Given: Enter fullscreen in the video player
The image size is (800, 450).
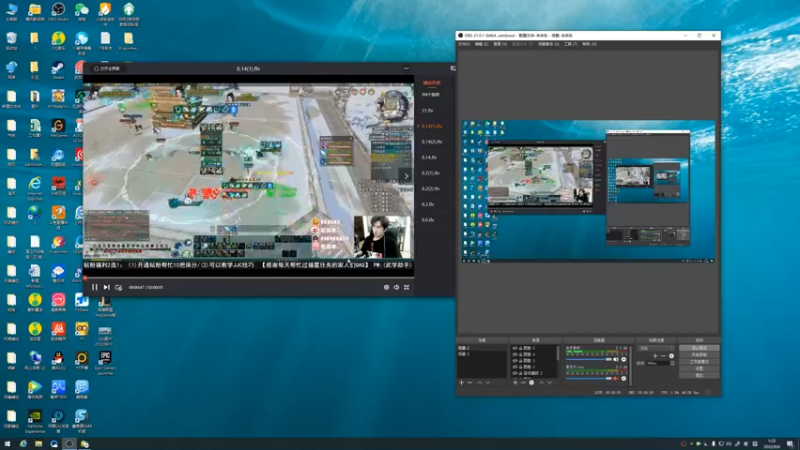Looking at the screenshot, I should pyautogui.click(x=407, y=288).
